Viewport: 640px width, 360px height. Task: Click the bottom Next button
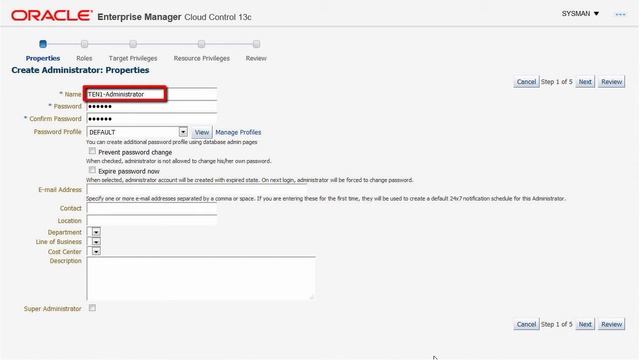point(585,324)
